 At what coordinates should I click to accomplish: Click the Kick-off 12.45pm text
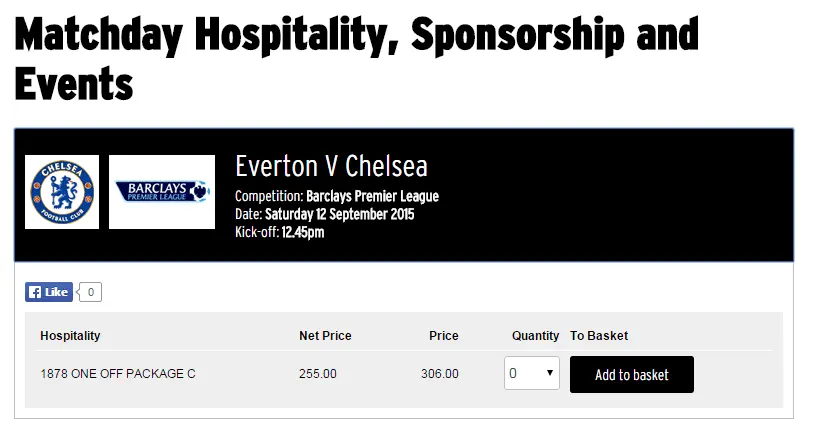[280, 232]
